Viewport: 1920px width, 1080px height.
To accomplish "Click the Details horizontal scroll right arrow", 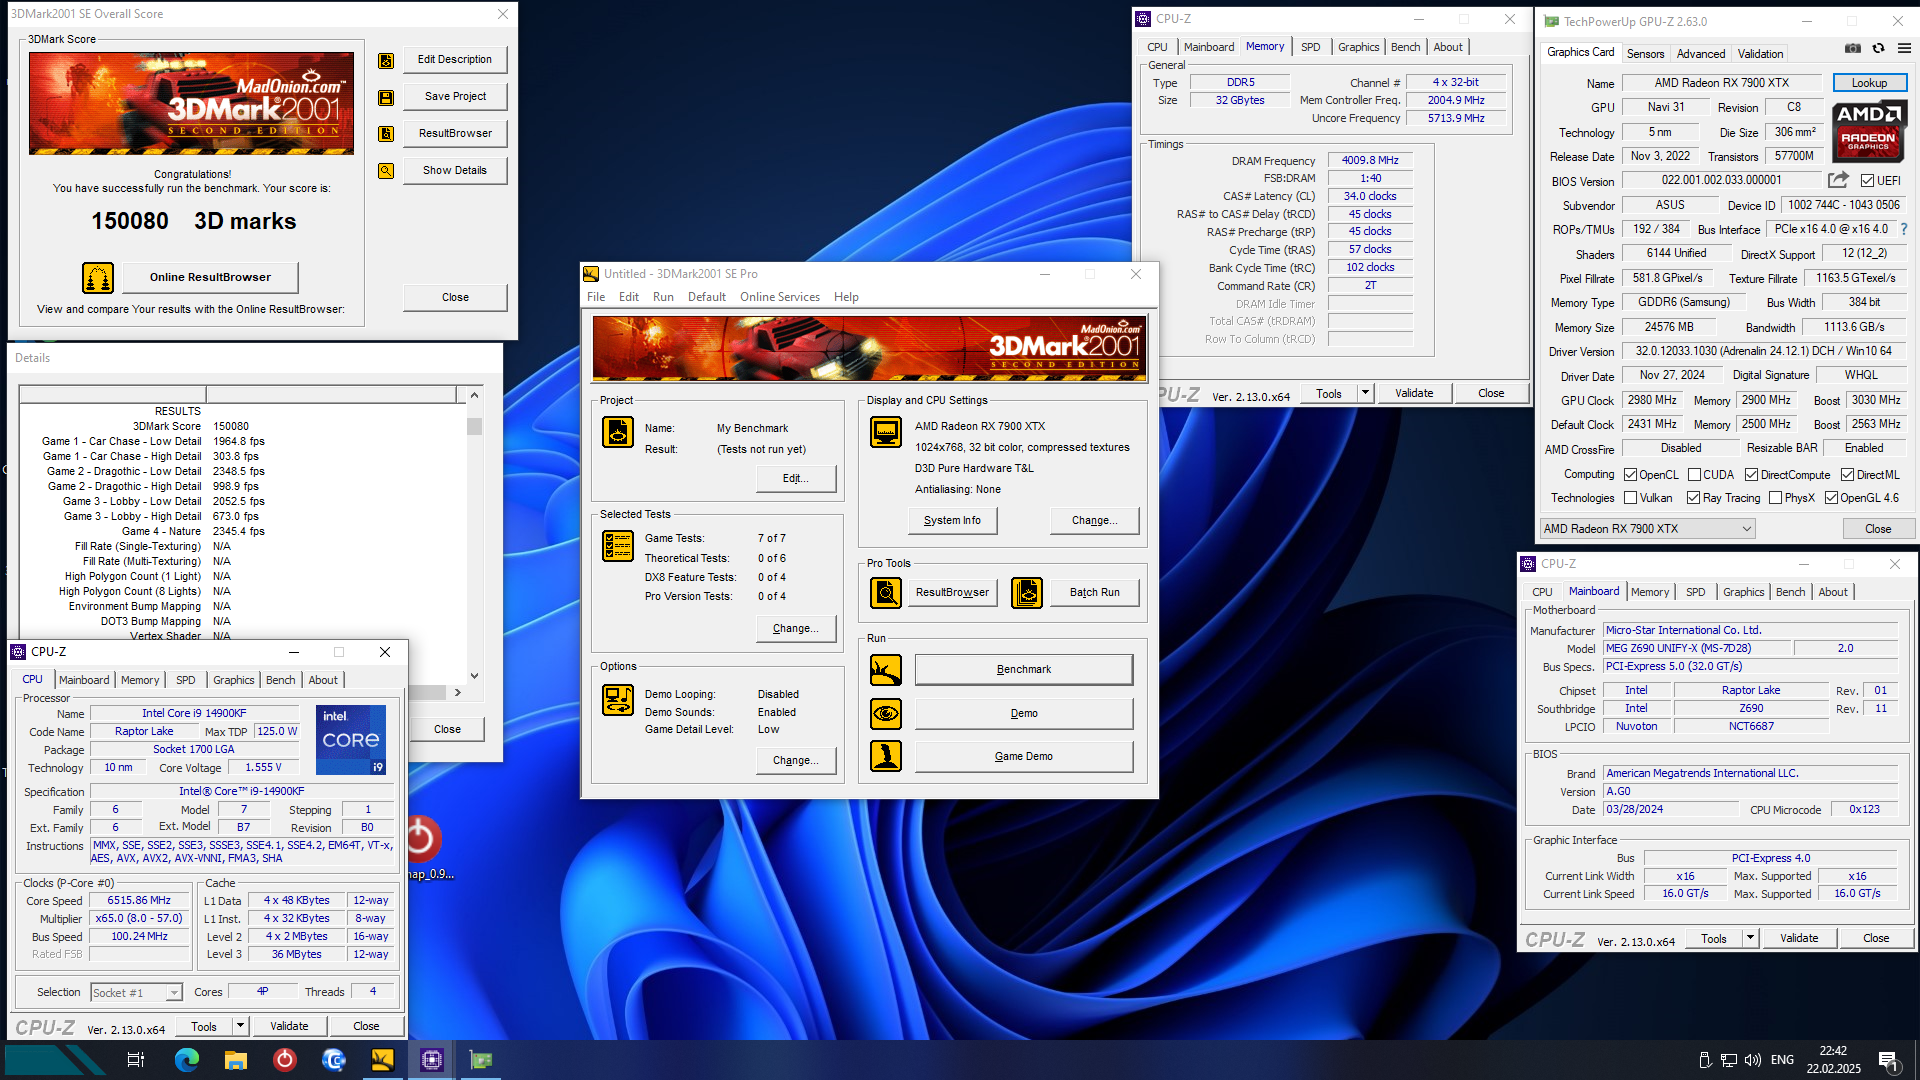I will coord(458,692).
